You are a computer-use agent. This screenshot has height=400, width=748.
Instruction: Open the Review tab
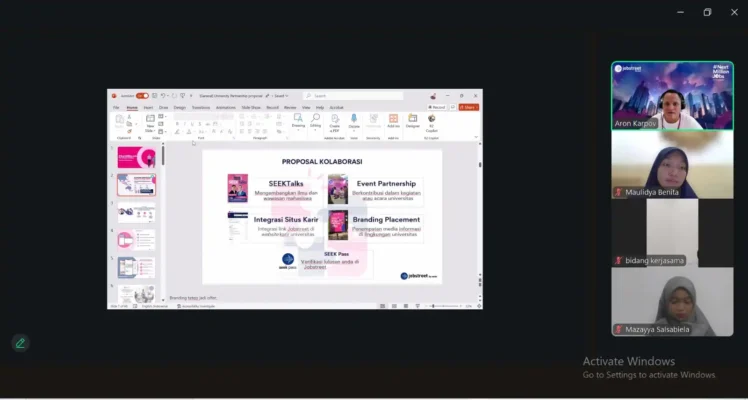[x=290, y=108]
